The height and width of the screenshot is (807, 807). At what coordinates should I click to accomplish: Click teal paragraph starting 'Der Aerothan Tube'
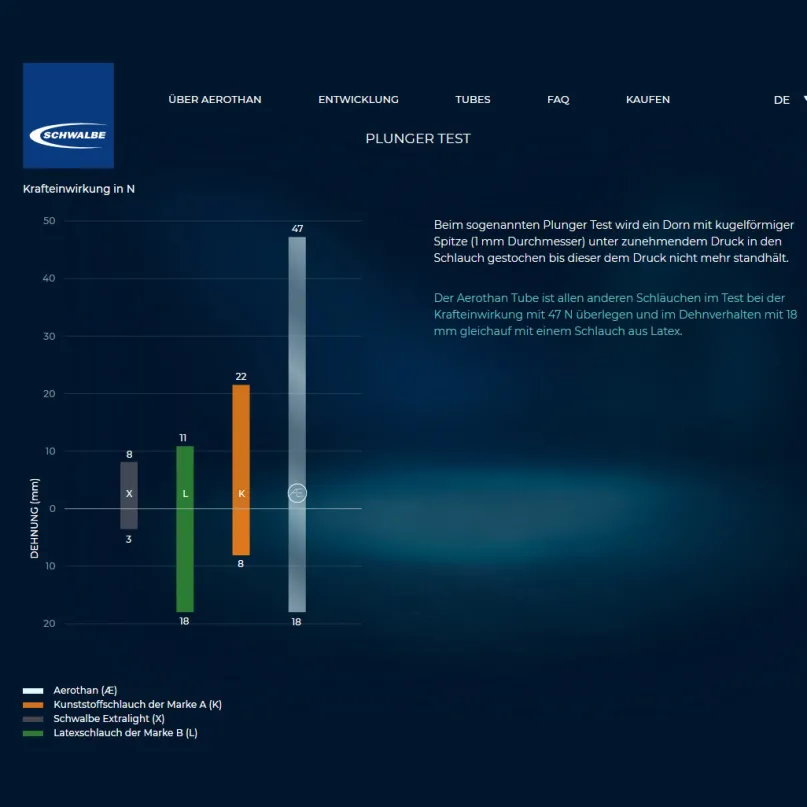click(x=615, y=314)
